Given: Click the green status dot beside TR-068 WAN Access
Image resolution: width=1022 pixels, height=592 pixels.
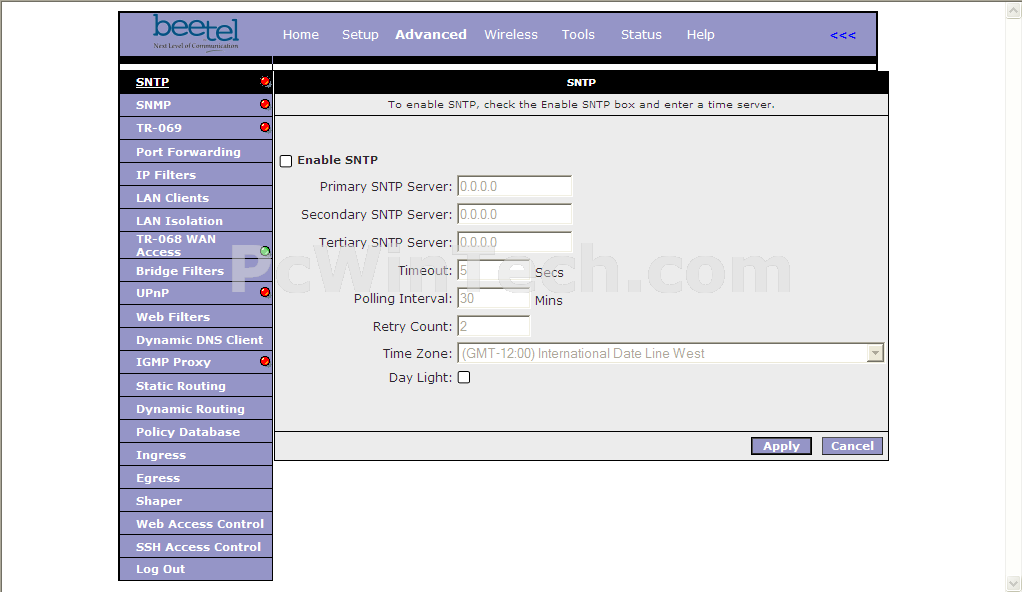Looking at the screenshot, I should click(x=265, y=251).
